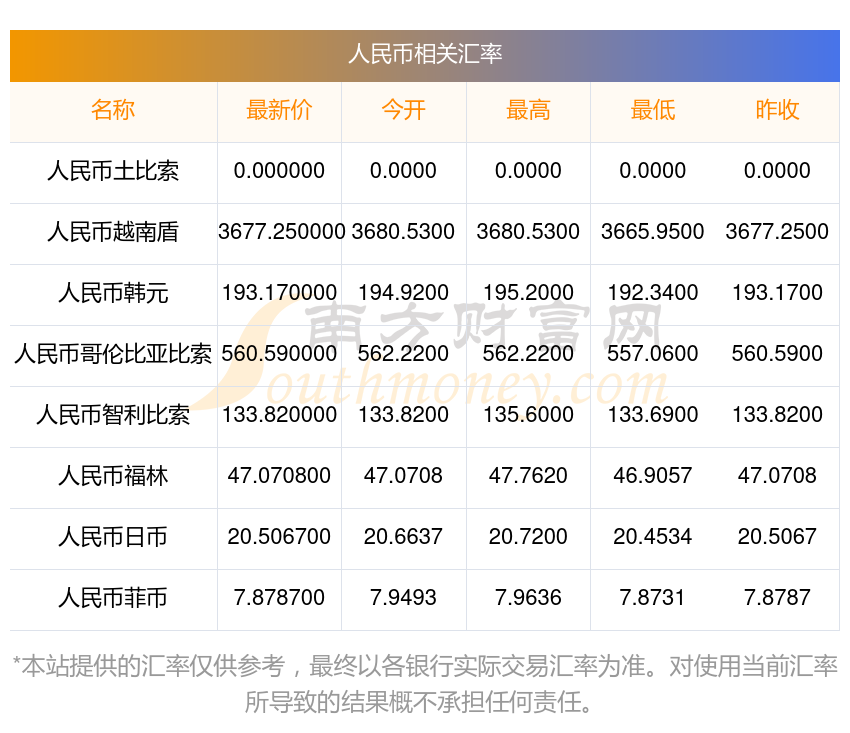This screenshot has height=733, width=850.
Task: Click the disclaimer line 所导致的结果概不承担任何责任
Action: (x=418, y=702)
